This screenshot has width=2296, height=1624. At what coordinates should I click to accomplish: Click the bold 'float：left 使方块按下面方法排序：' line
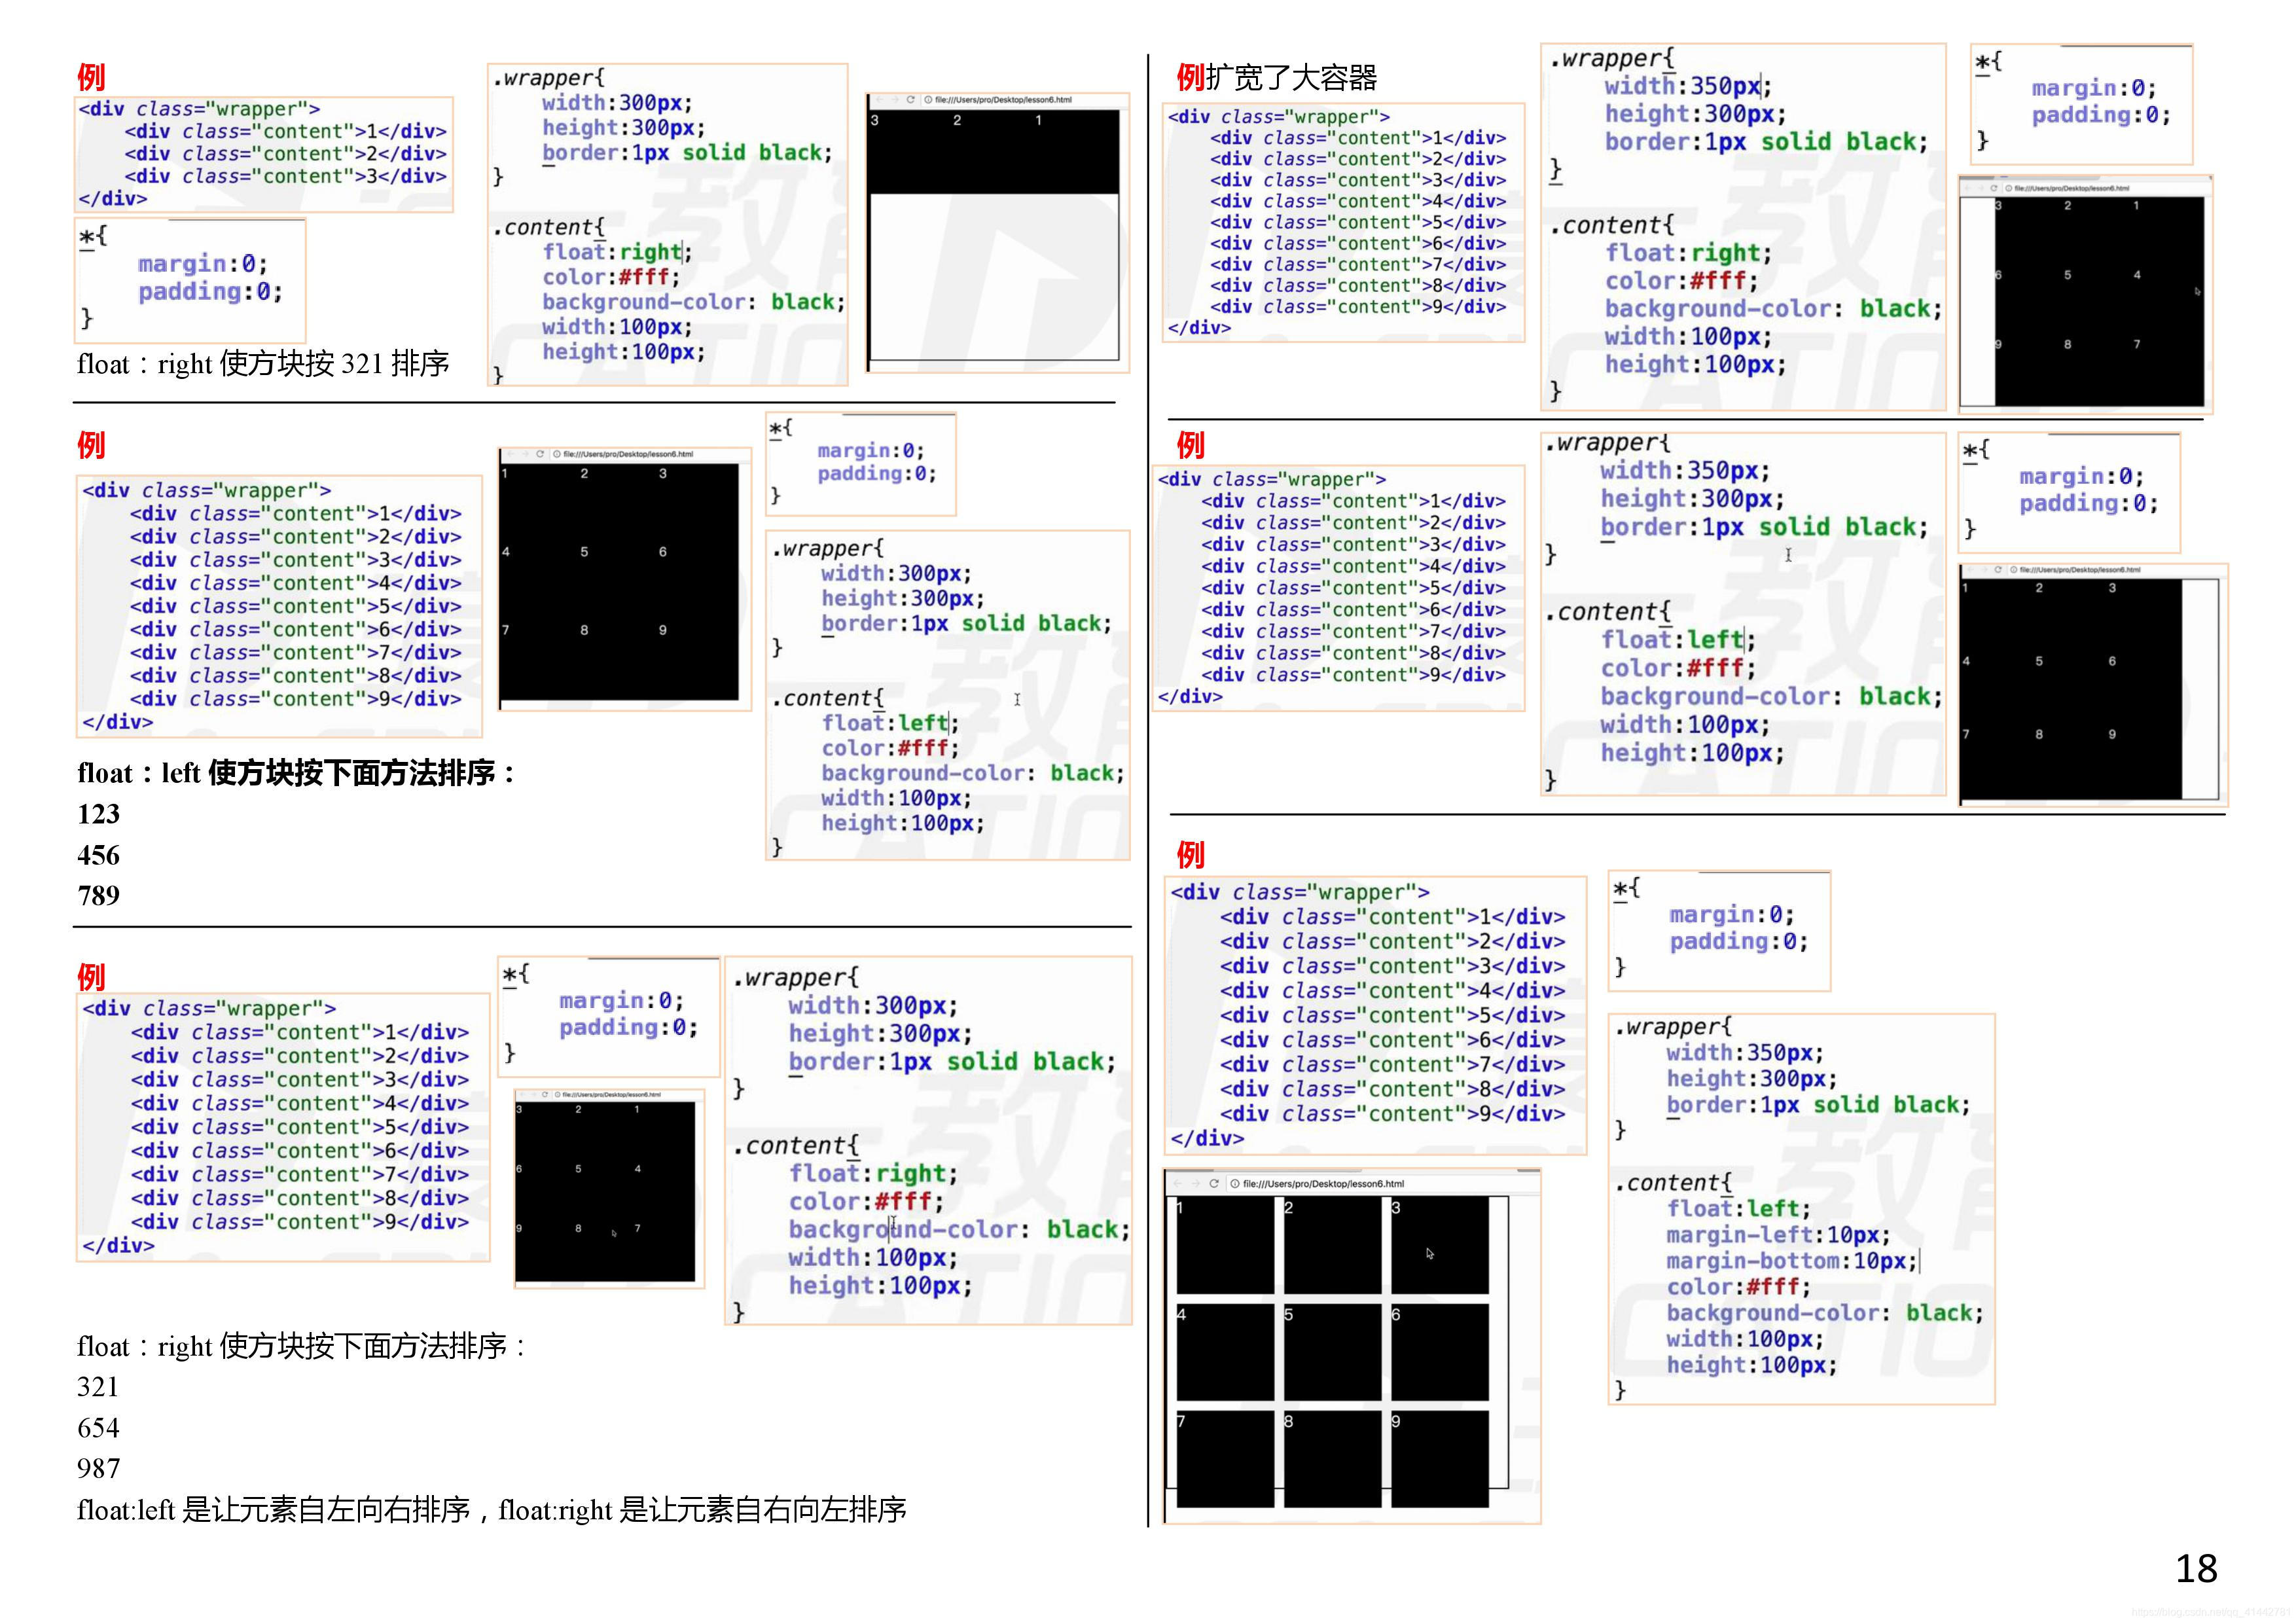click(x=297, y=773)
